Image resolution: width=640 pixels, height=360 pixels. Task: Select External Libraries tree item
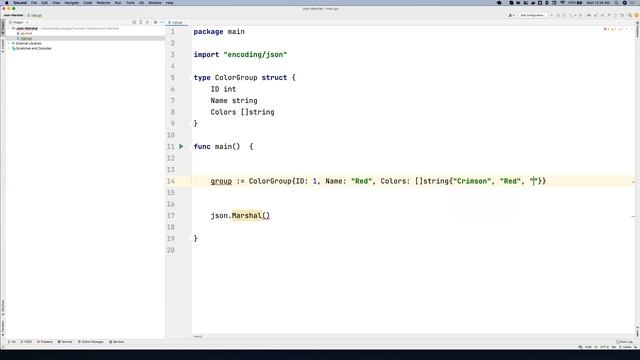[28, 43]
